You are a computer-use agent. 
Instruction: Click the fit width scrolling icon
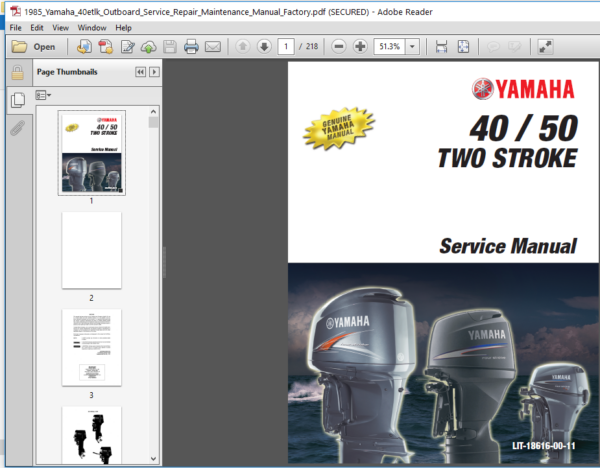441,47
